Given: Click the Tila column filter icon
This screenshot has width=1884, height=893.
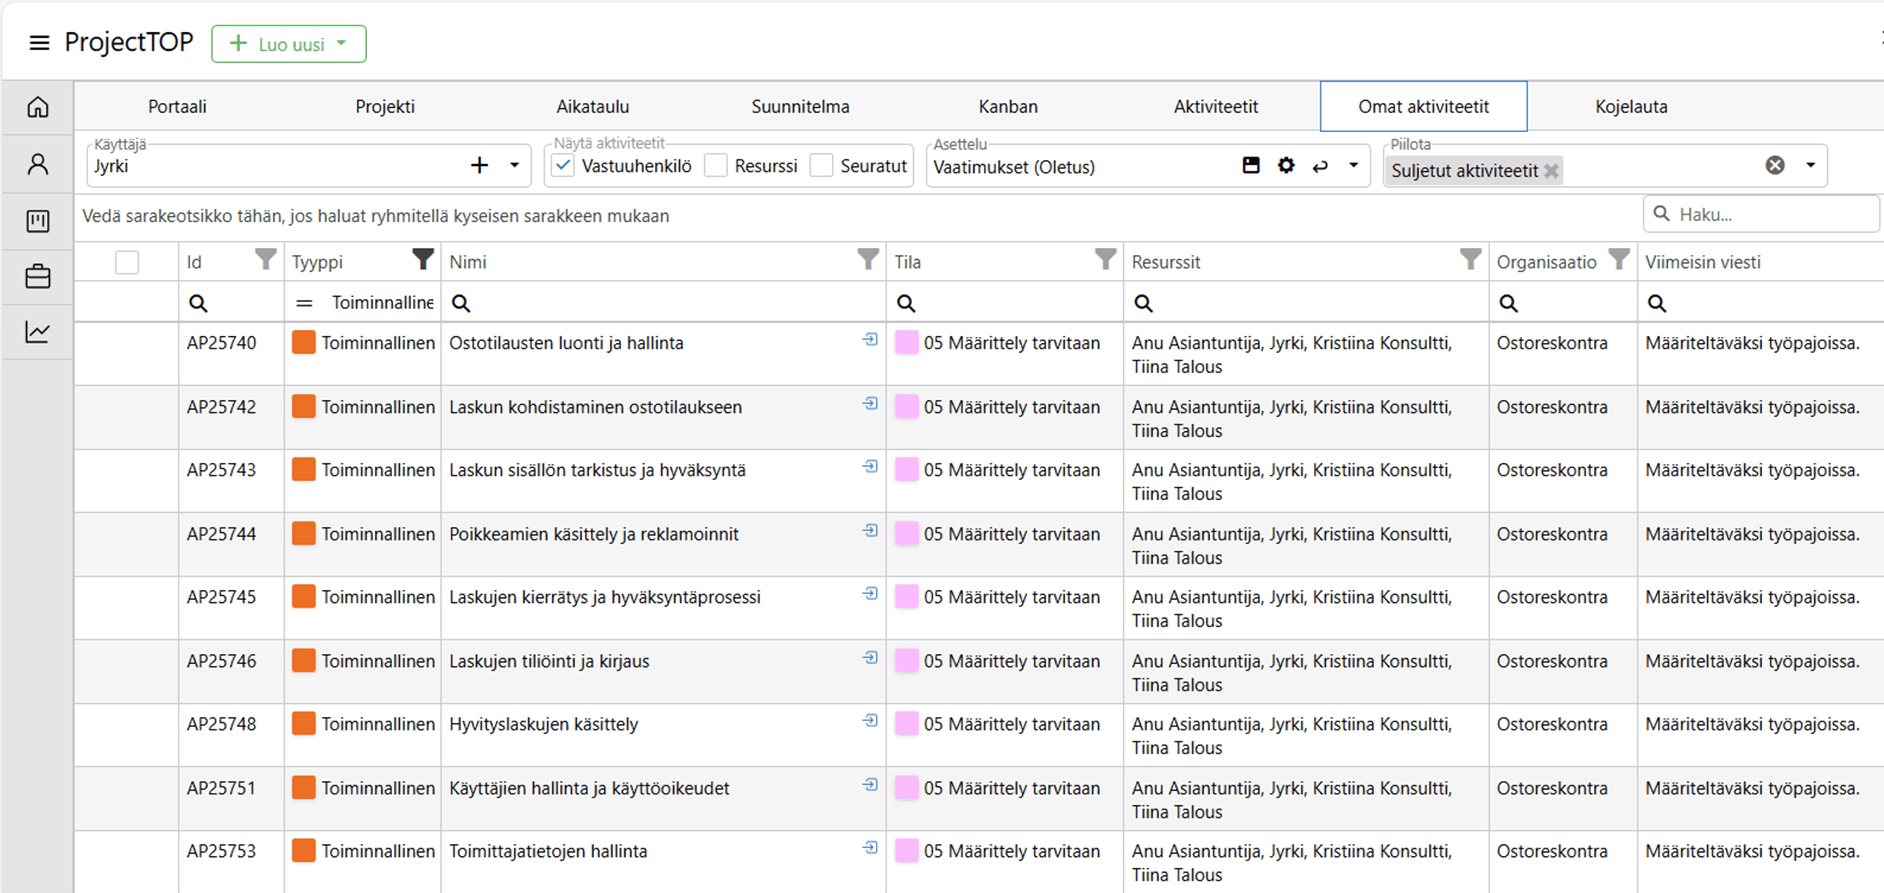Looking at the screenshot, I should click(x=1105, y=260).
